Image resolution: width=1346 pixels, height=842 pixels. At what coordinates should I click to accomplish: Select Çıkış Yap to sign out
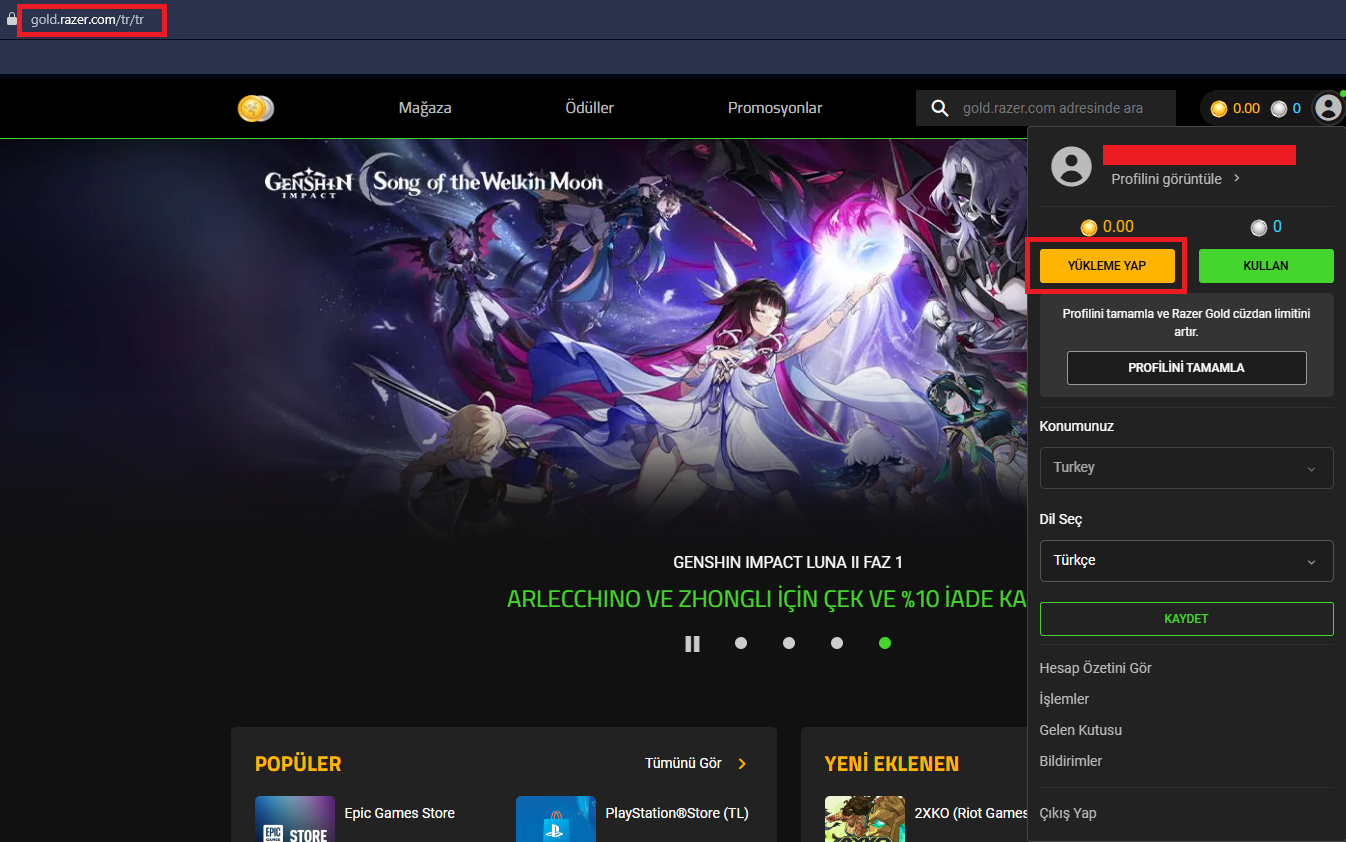(x=1068, y=813)
